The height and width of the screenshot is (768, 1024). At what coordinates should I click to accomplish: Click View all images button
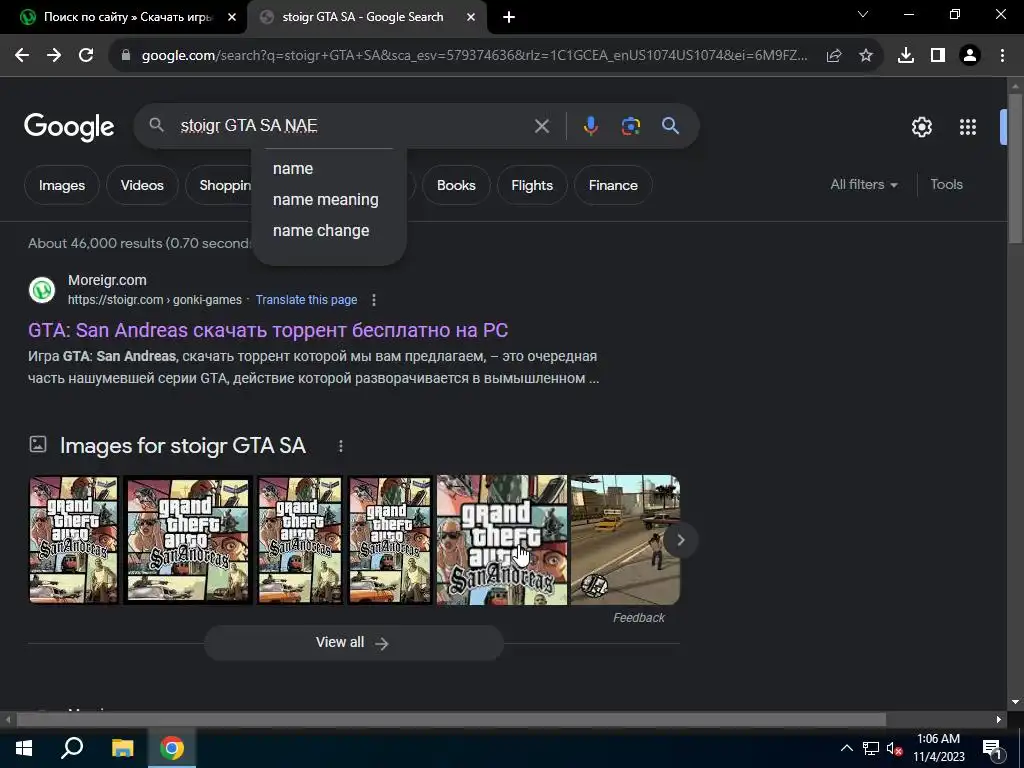[353, 643]
